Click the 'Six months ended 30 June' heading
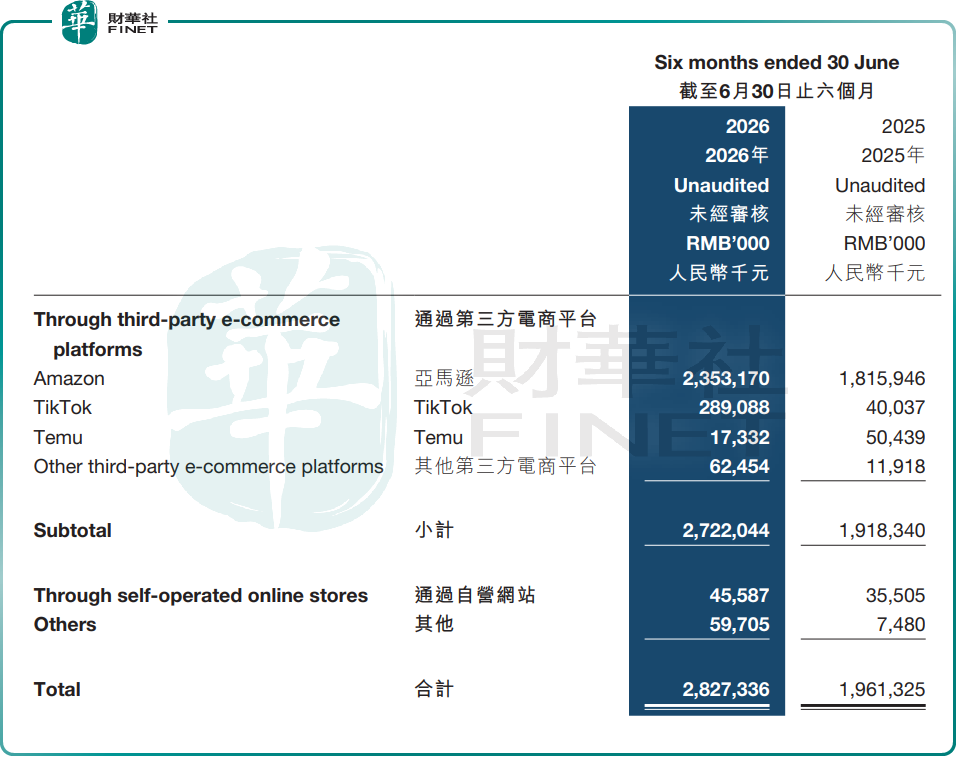956x776 pixels. (x=777, y=62)
